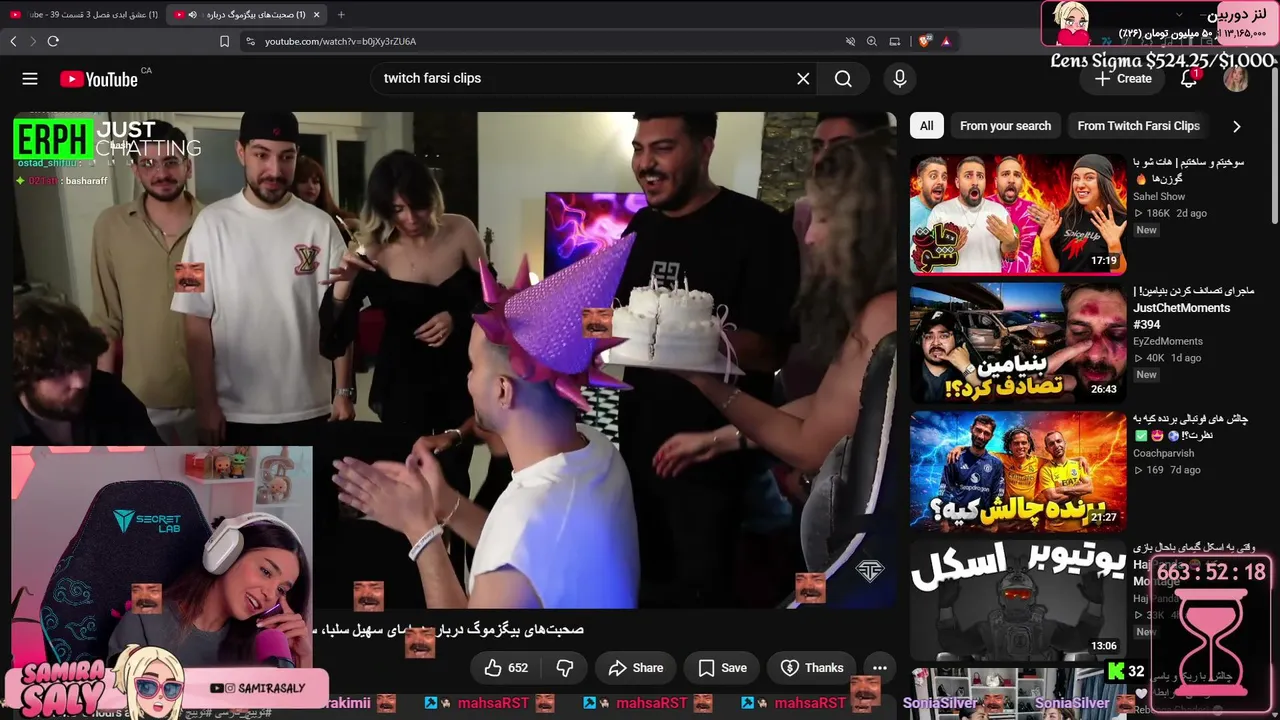Send Thanks to the creator
The height and width of the screenshot is (720, 1280).
(812, 668)
